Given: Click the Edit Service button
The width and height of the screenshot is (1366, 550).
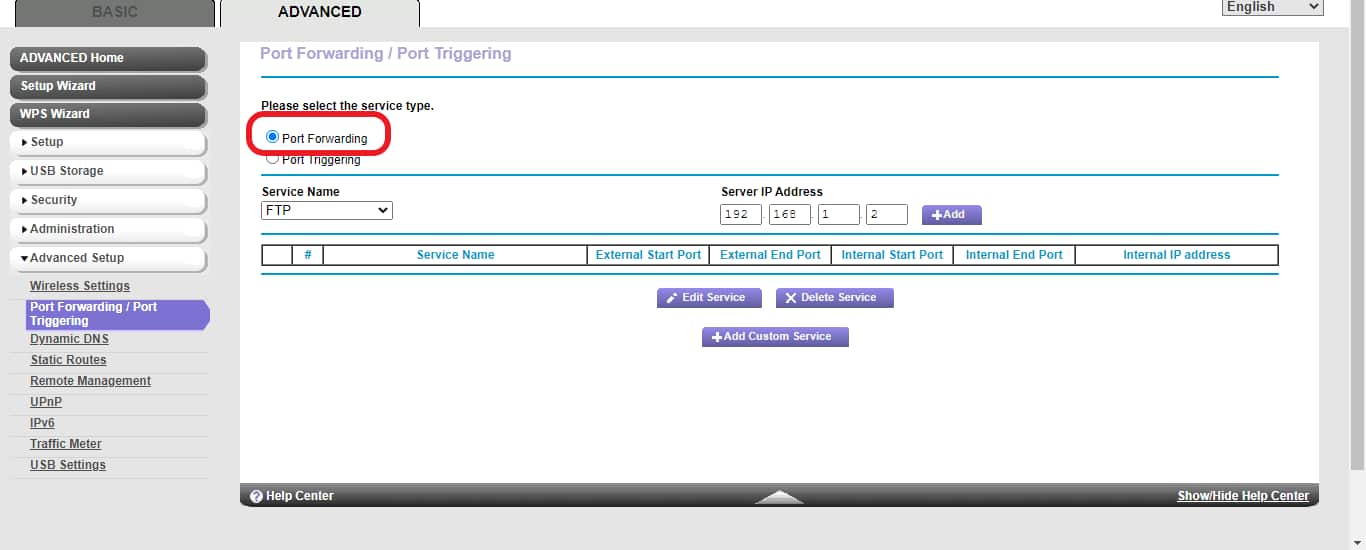Looking at the screenshot, I should 708,298.
